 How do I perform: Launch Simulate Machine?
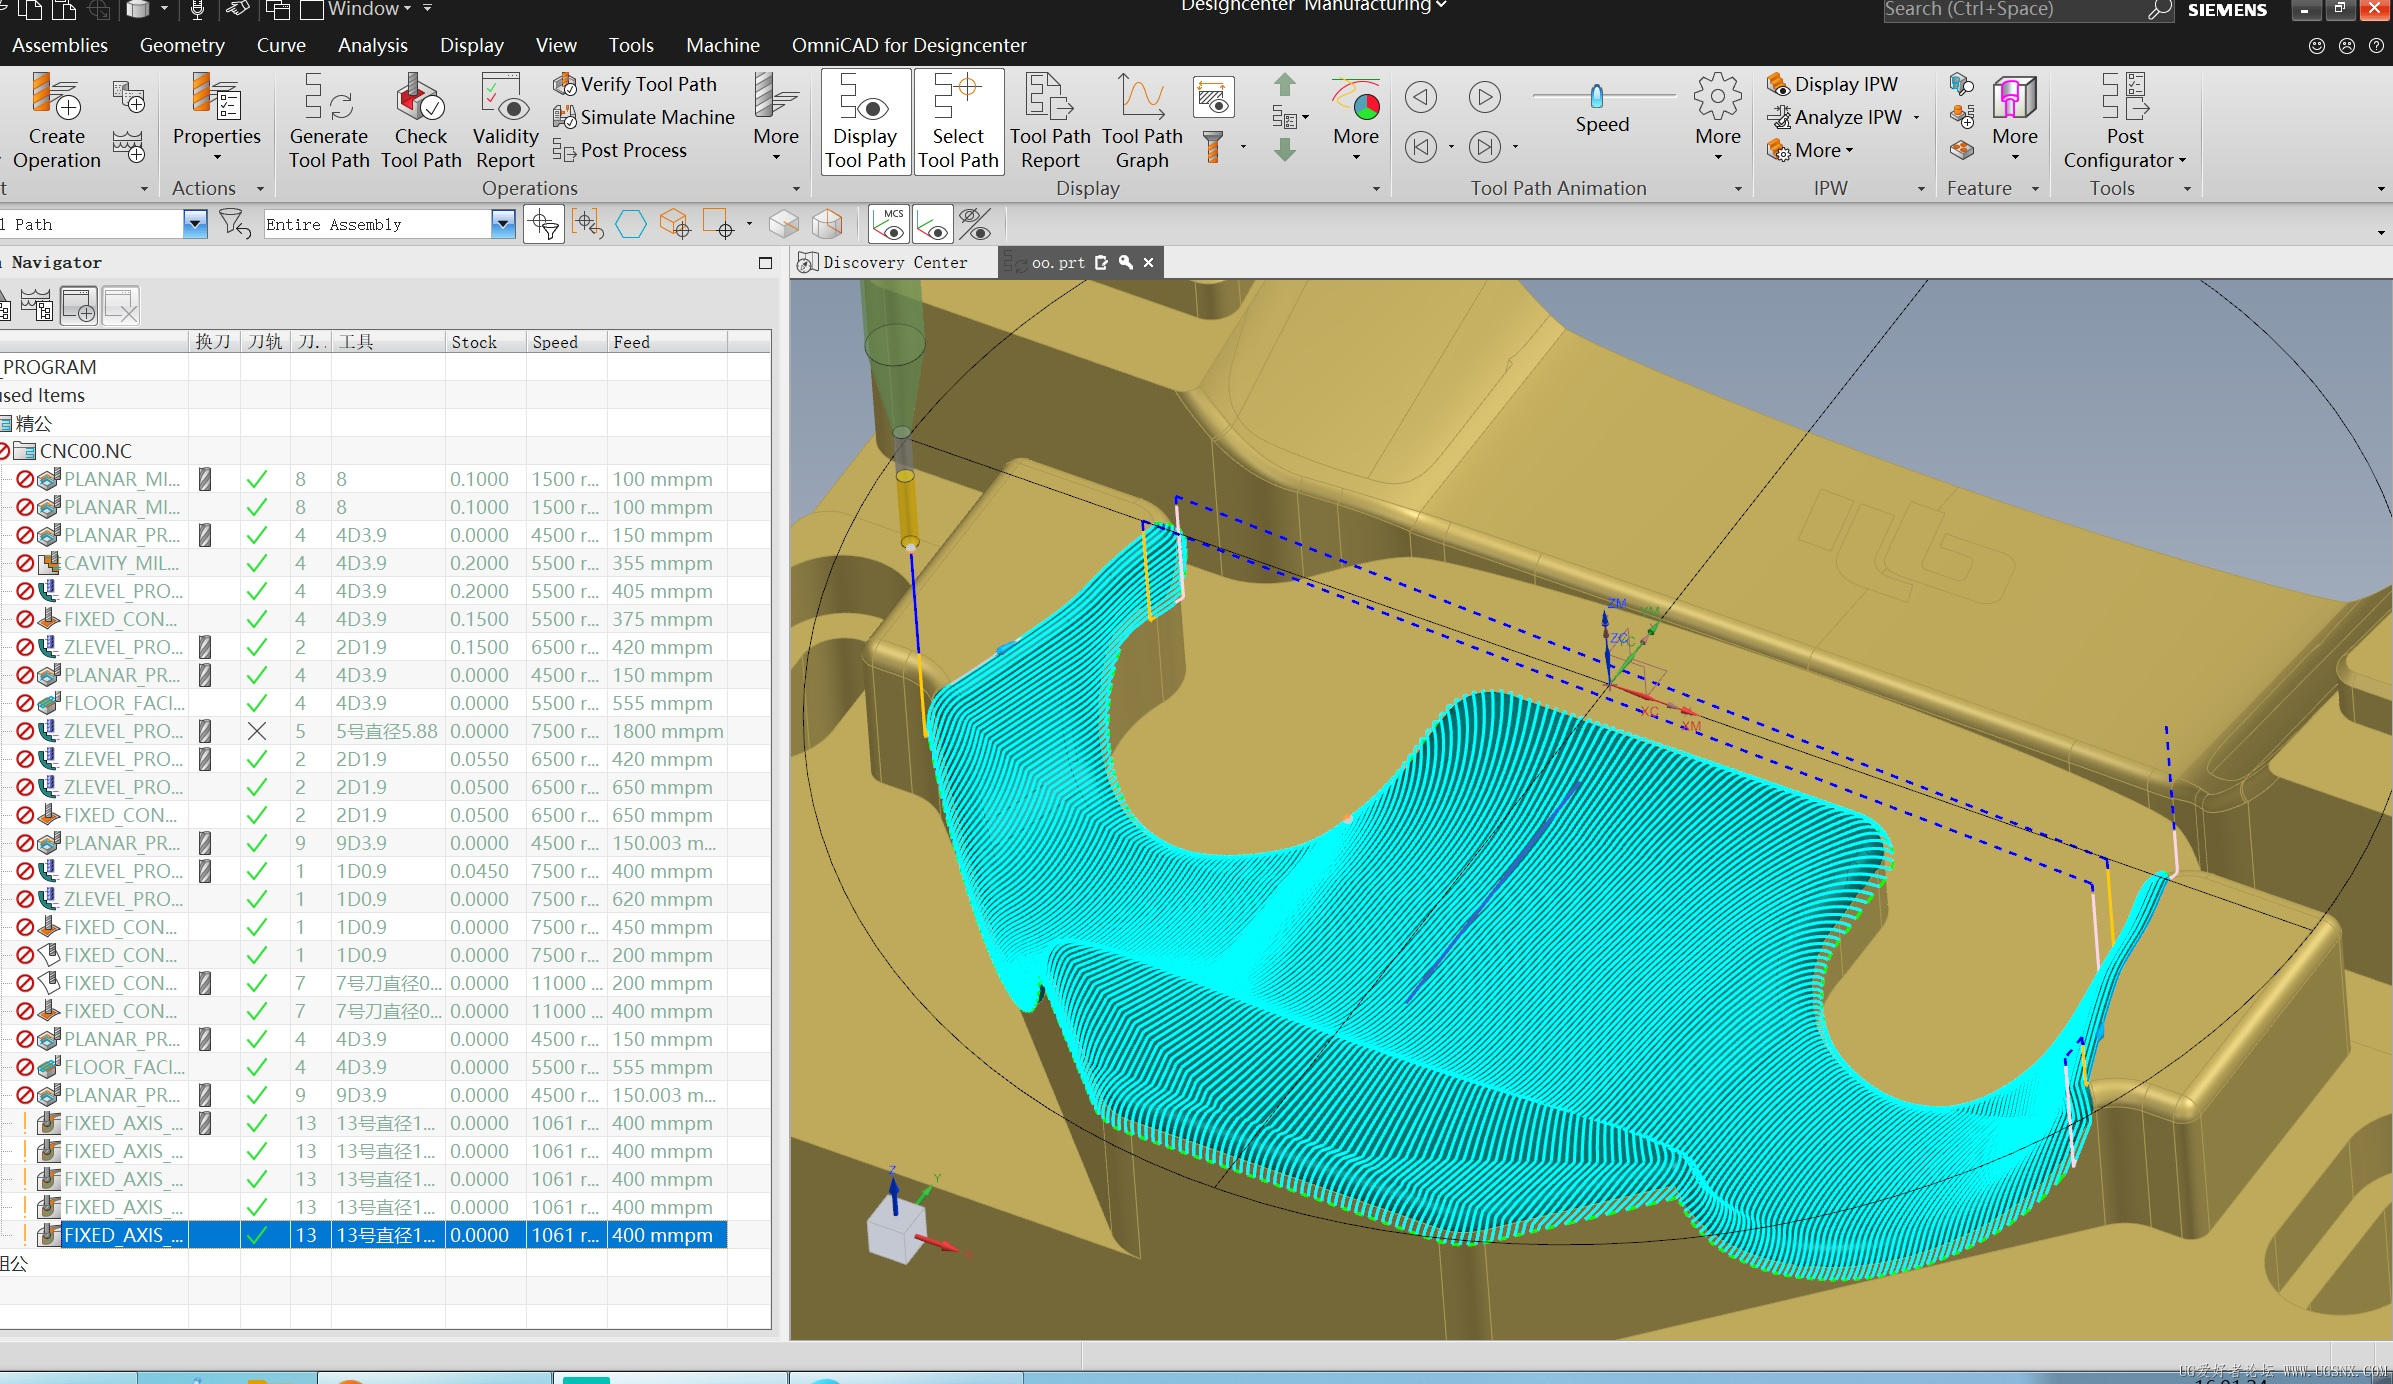click(644, 117)
